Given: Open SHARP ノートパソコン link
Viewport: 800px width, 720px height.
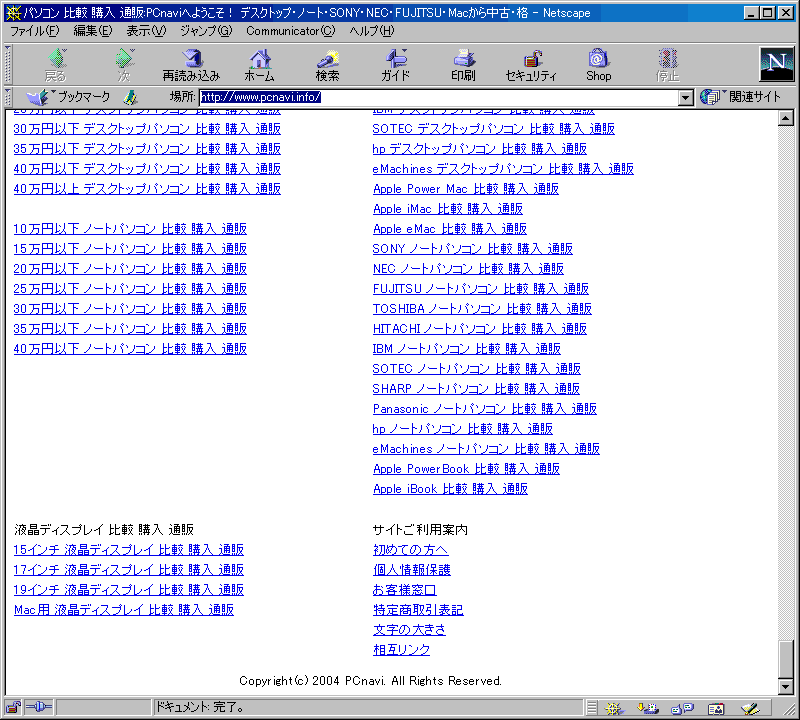Looking at the screenshot, I should tap(476, 389).
